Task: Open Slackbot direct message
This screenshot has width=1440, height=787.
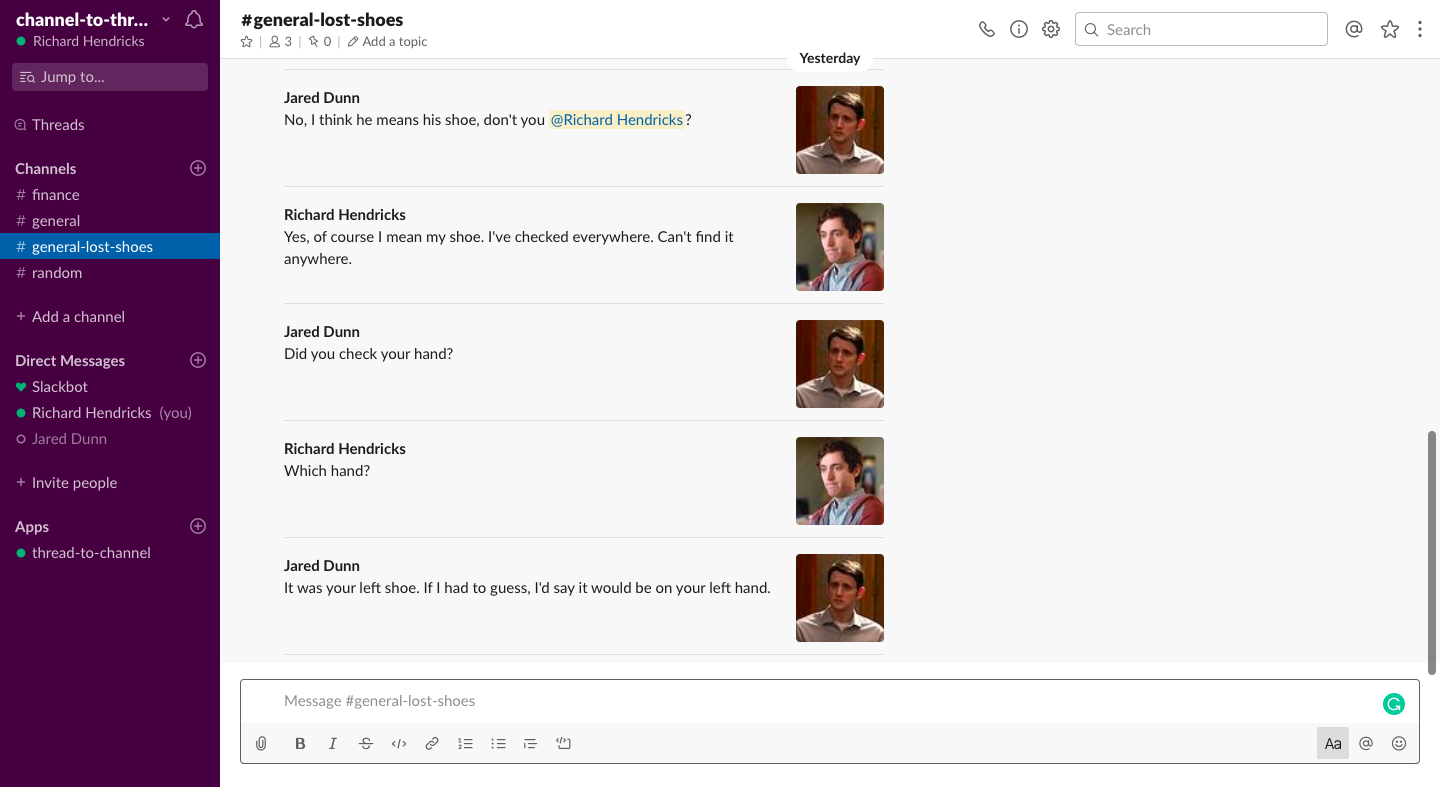Action: pos(110,387)
